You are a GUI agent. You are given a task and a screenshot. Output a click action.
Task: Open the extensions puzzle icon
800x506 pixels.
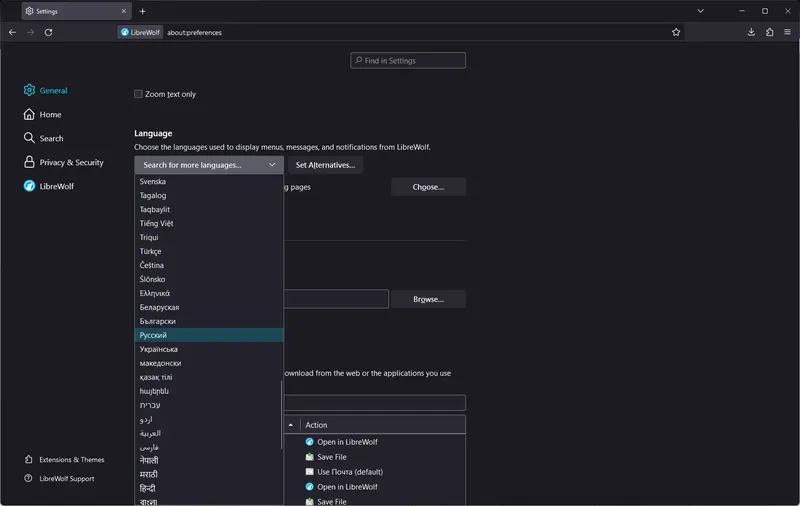(769, 32)
